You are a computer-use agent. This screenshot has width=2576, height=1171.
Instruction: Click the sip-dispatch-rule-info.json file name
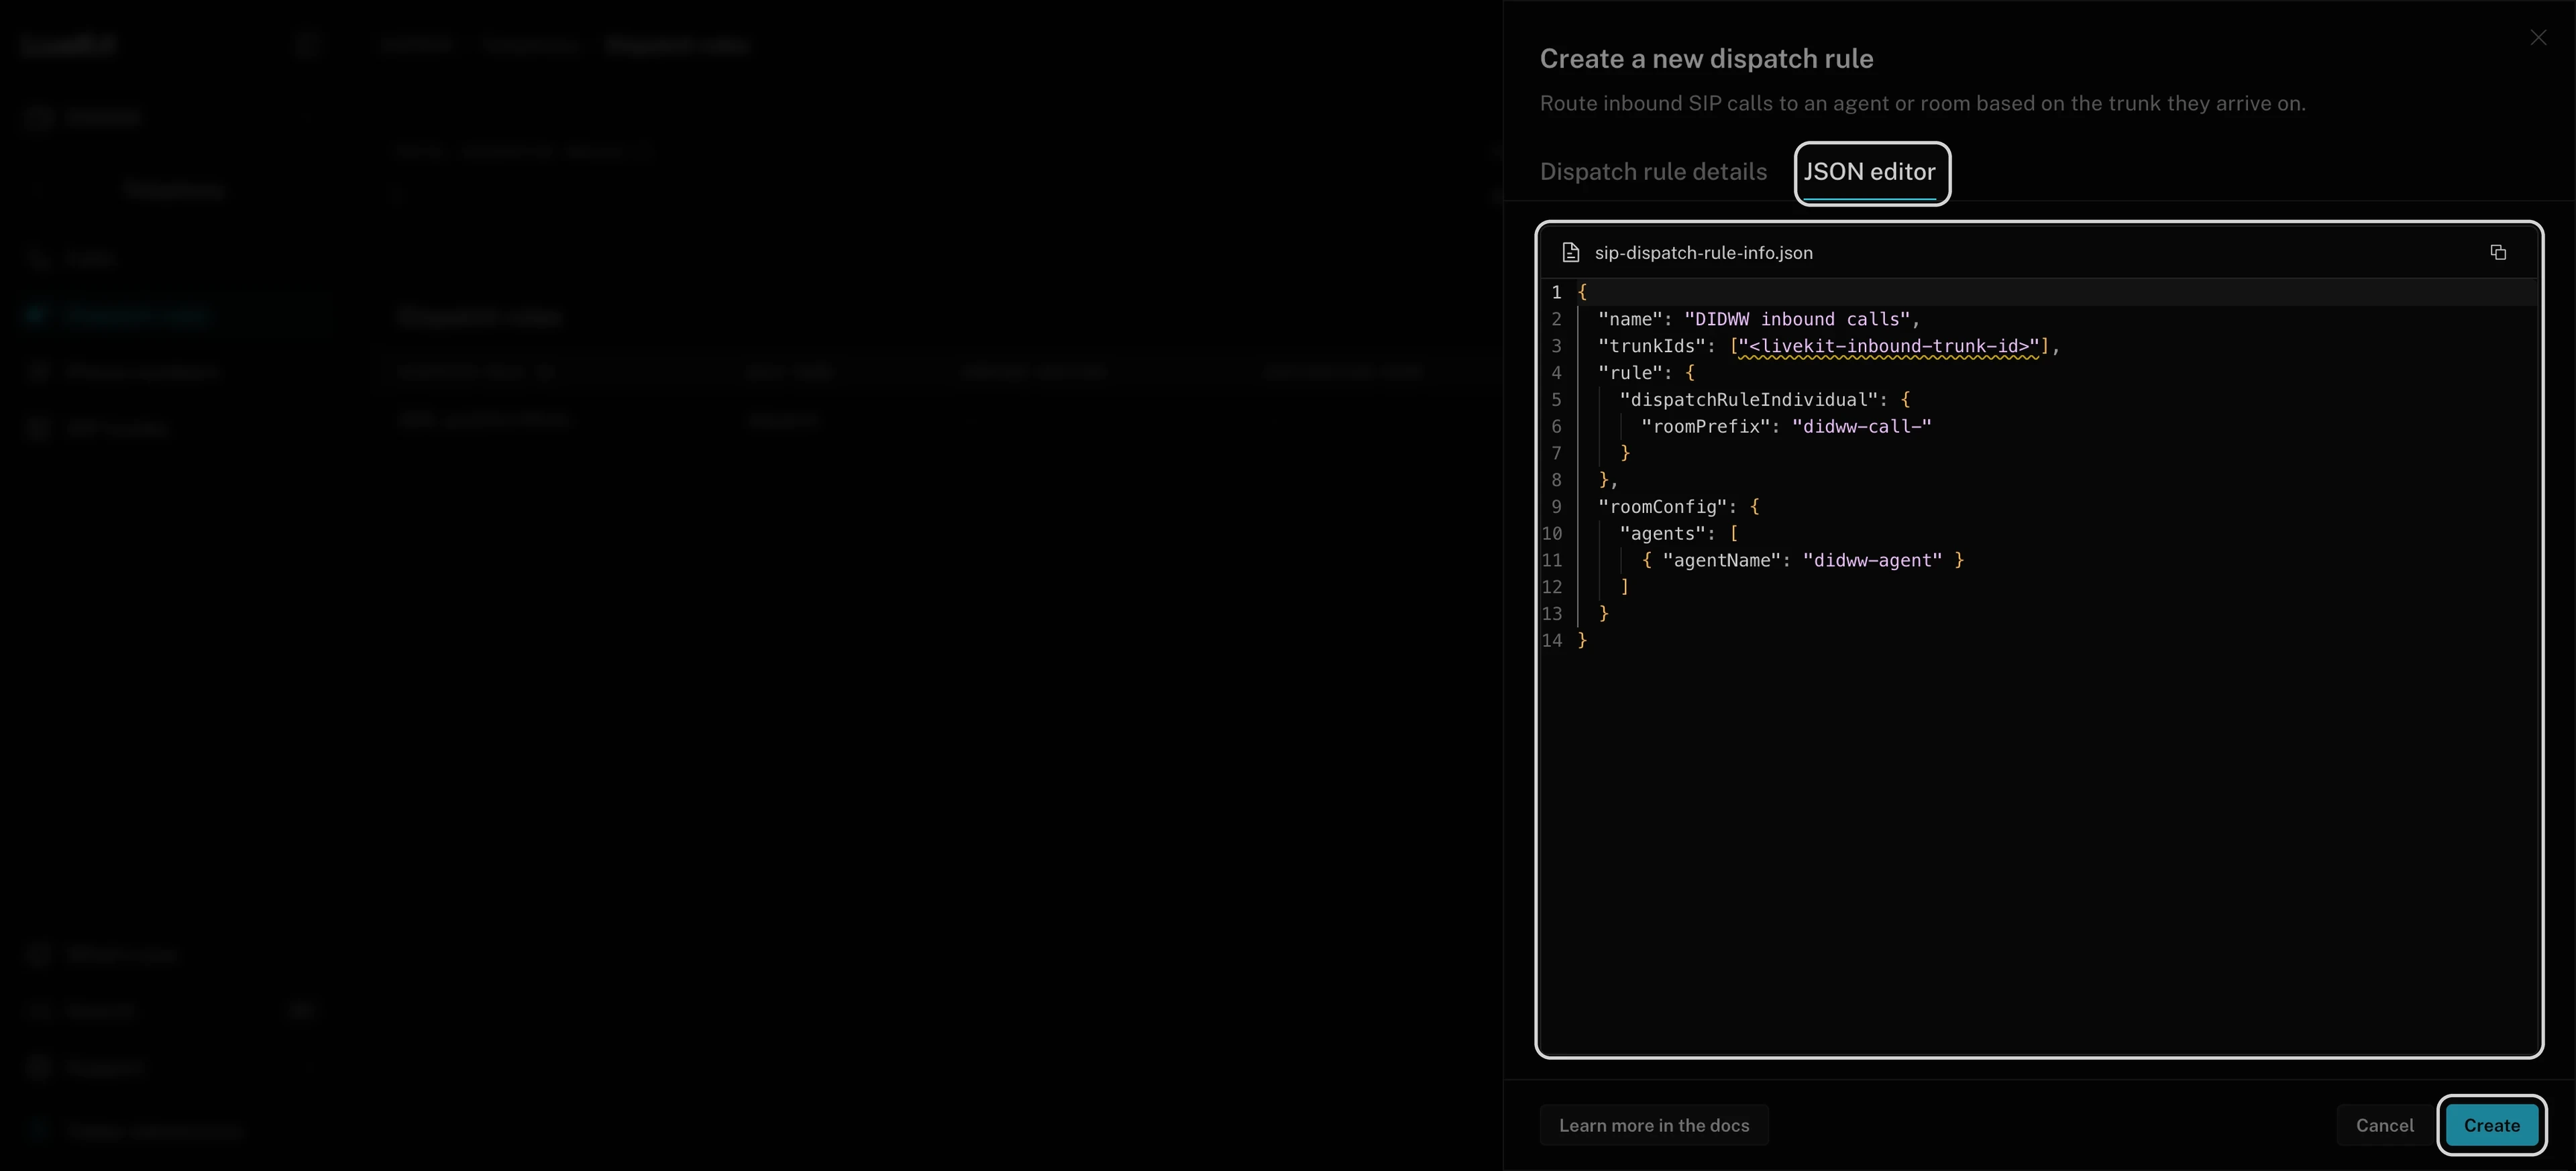coord(1703,252)
